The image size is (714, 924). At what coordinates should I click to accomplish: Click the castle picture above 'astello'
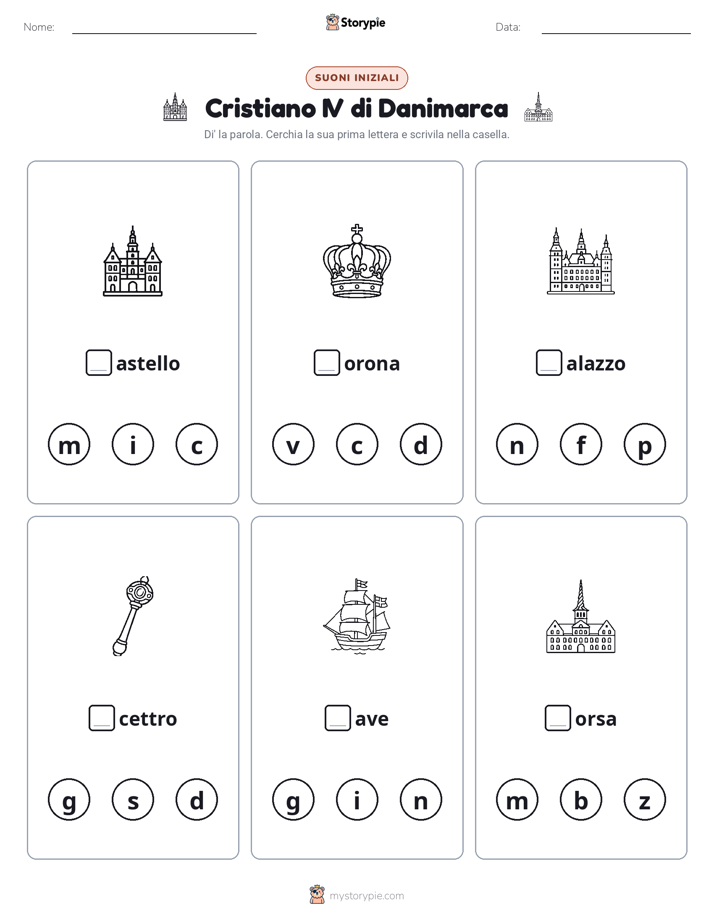133,260
